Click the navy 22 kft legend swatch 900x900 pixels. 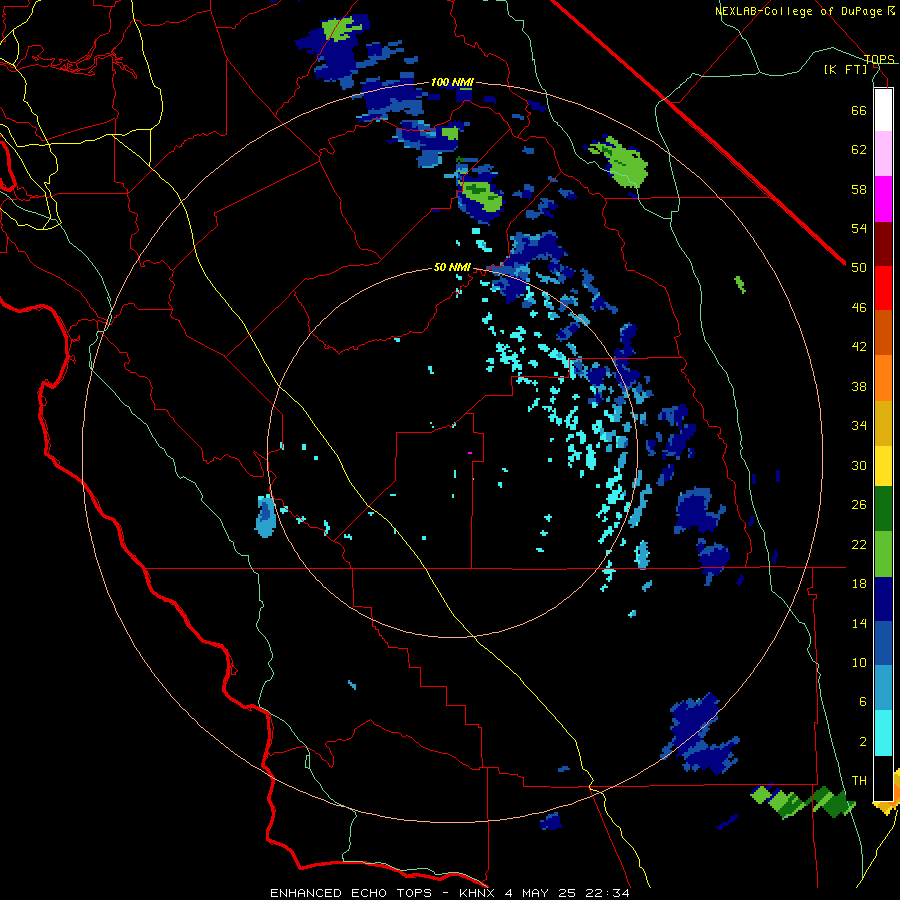pyautogui.click(x=883, y=599)
